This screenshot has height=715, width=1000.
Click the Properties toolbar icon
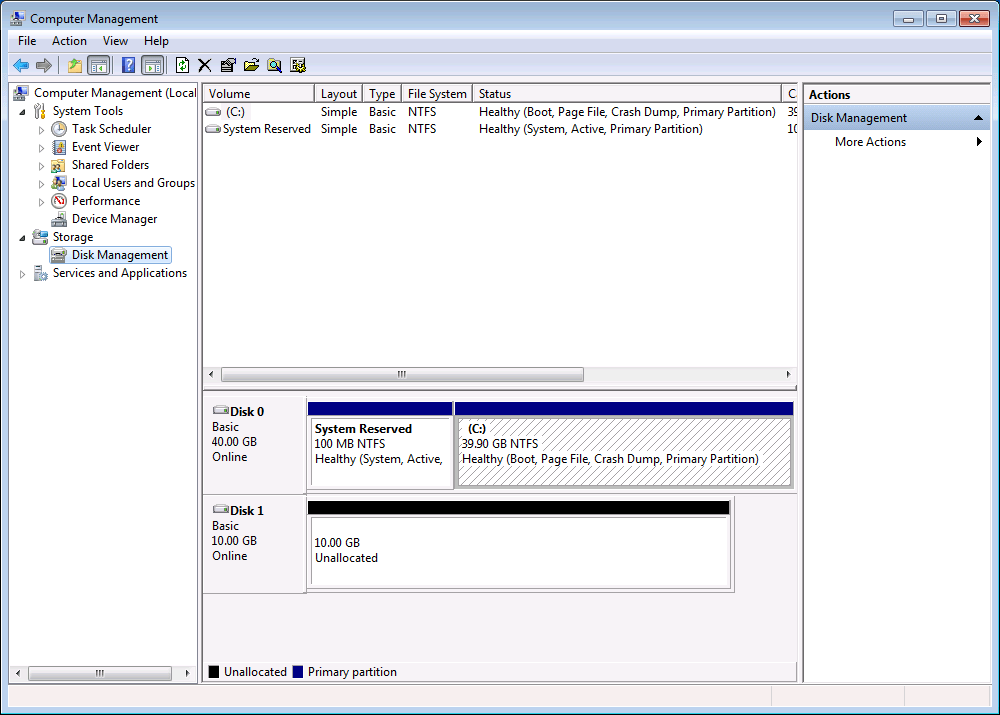[228, 65]
